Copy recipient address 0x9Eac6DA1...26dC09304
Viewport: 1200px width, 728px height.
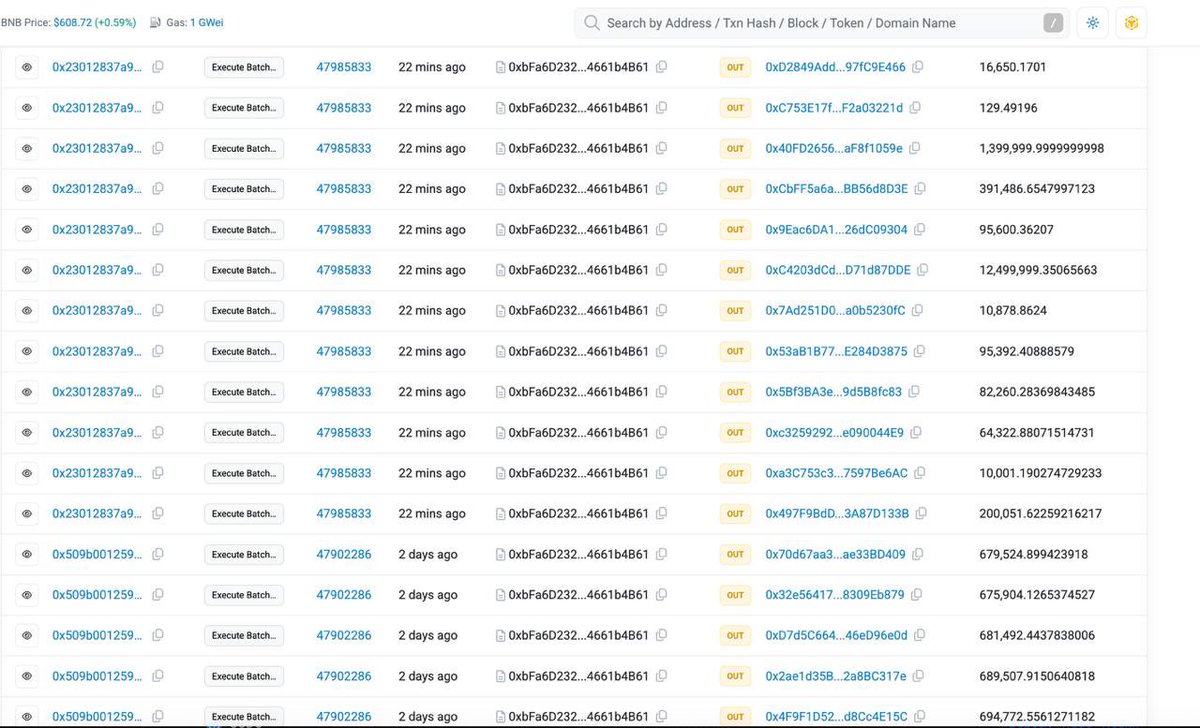[919, 230]
